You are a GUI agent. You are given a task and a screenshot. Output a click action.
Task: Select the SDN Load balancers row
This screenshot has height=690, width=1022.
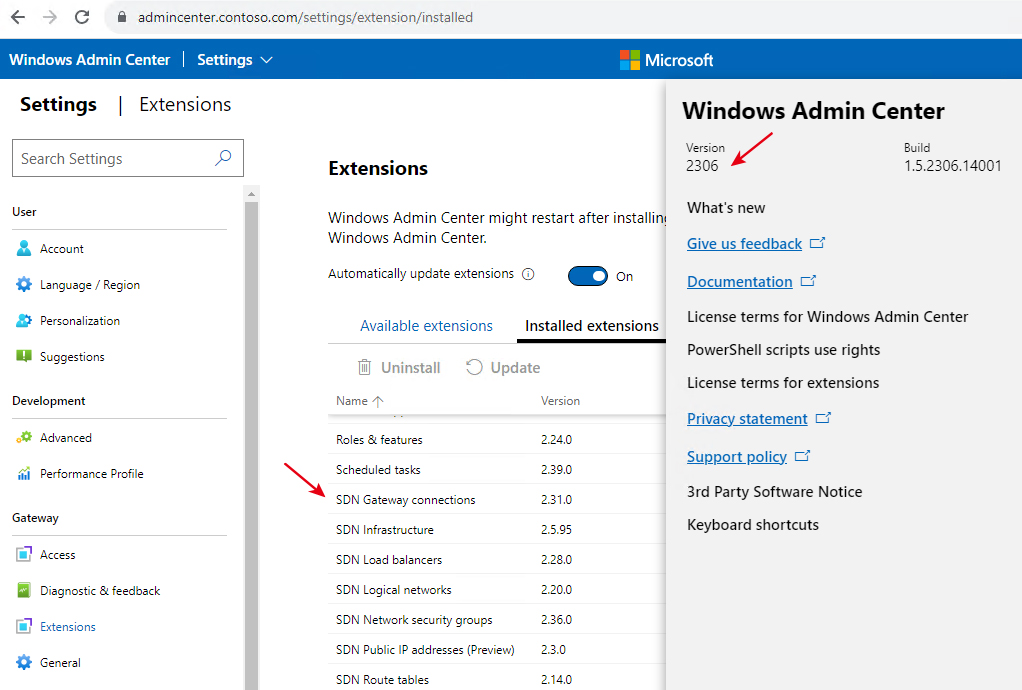click(x=497, y=559)
